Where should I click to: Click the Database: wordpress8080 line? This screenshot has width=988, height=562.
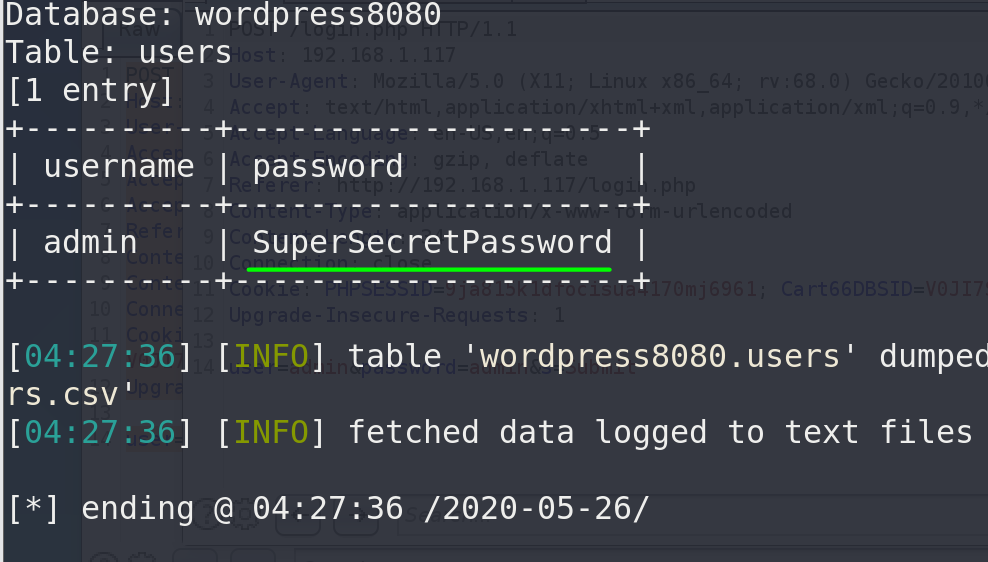click(x=223, y=15)
